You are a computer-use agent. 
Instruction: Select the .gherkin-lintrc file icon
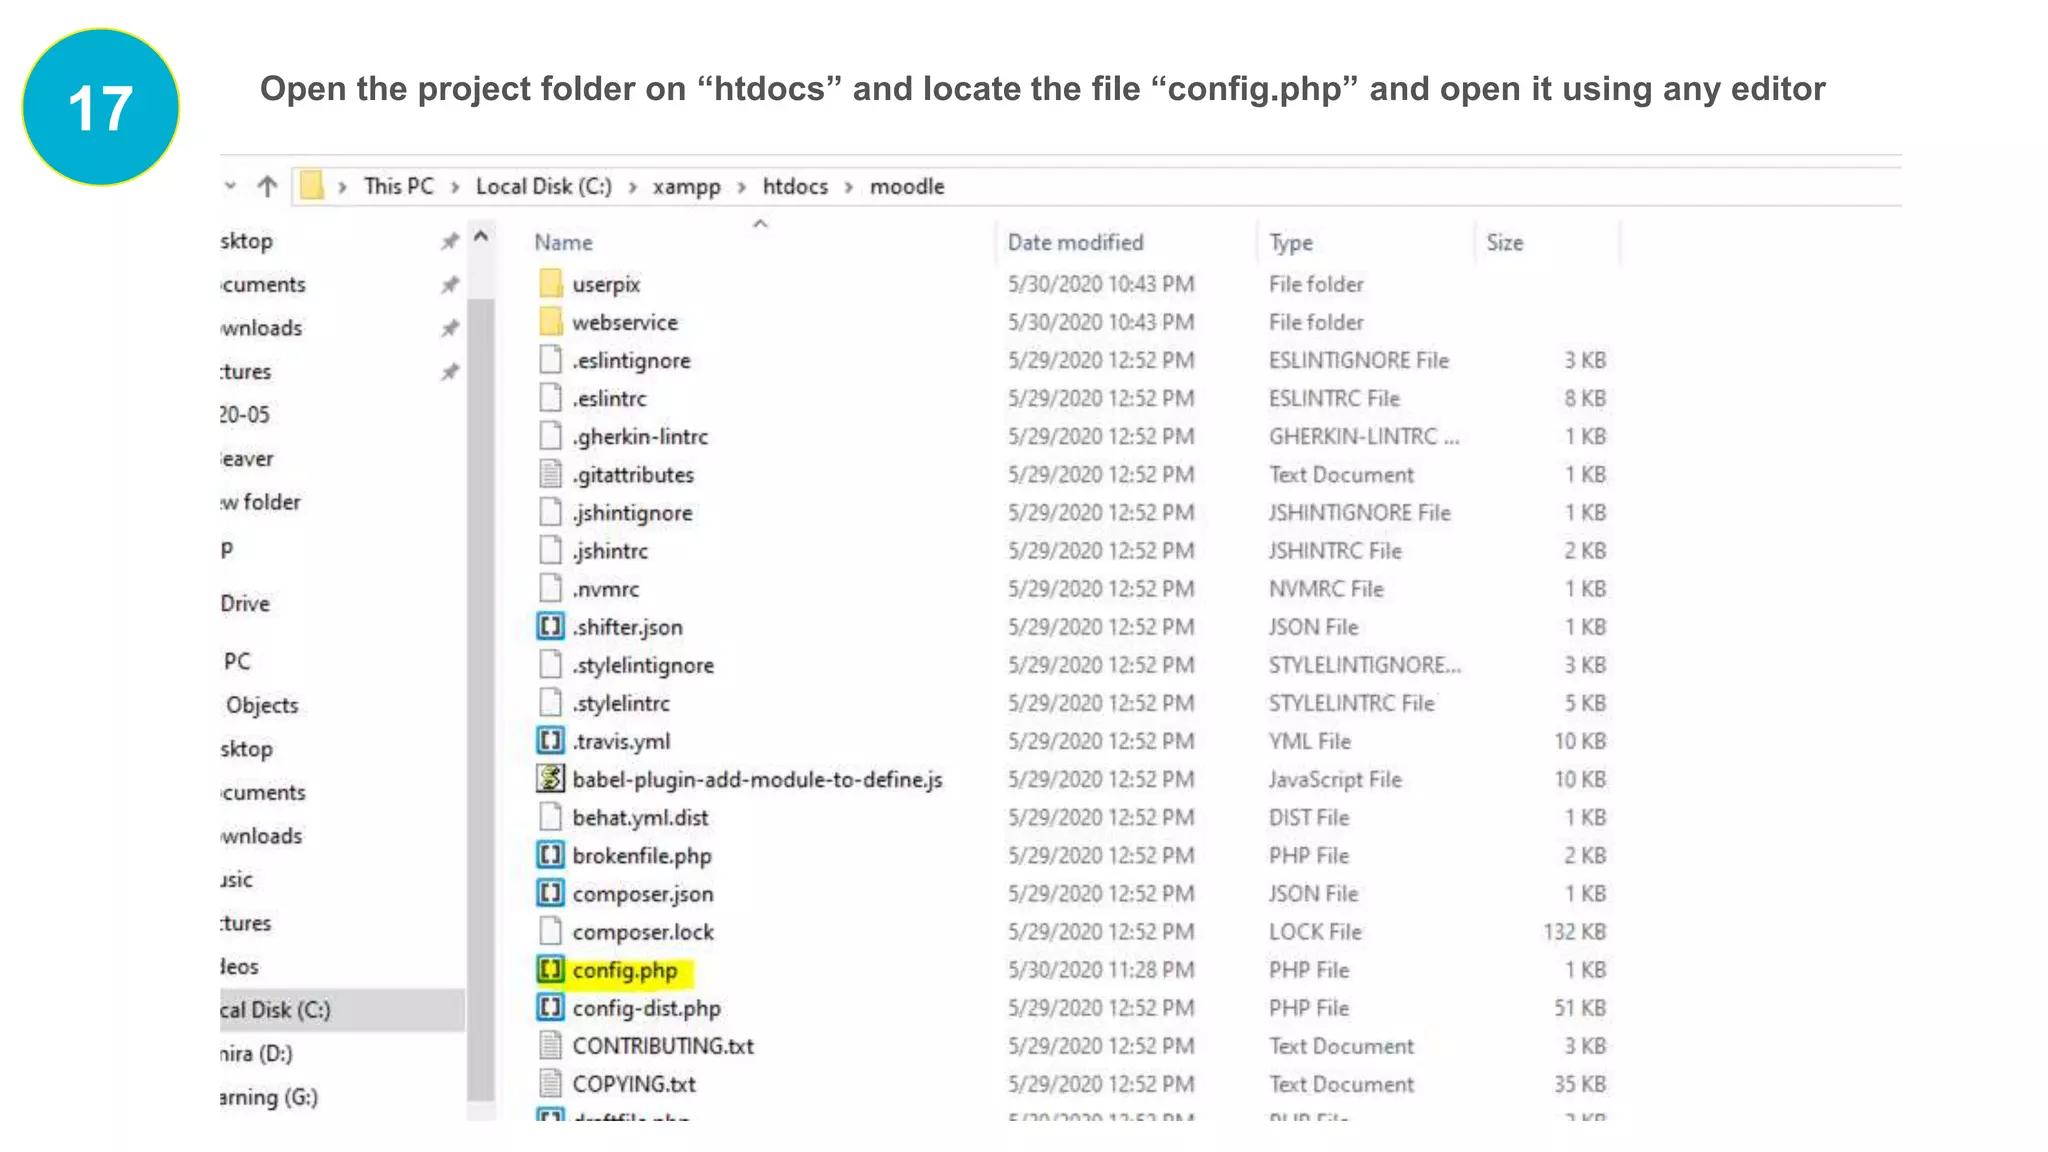pos(550,436)
